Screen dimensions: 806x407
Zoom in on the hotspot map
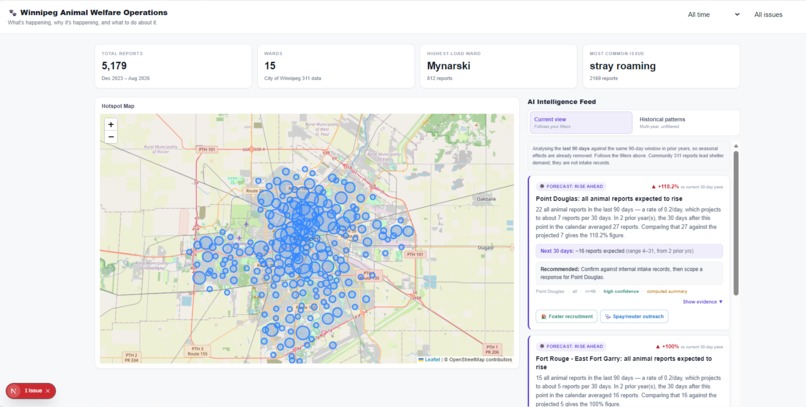point(111,125)
